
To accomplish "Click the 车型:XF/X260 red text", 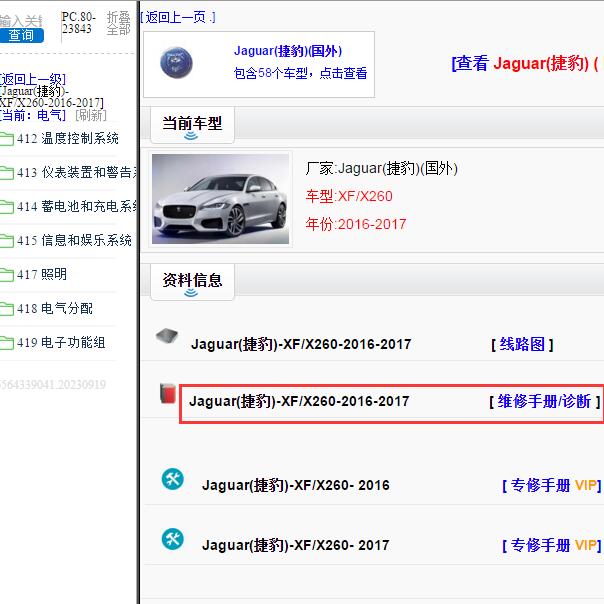I will 349,196.
